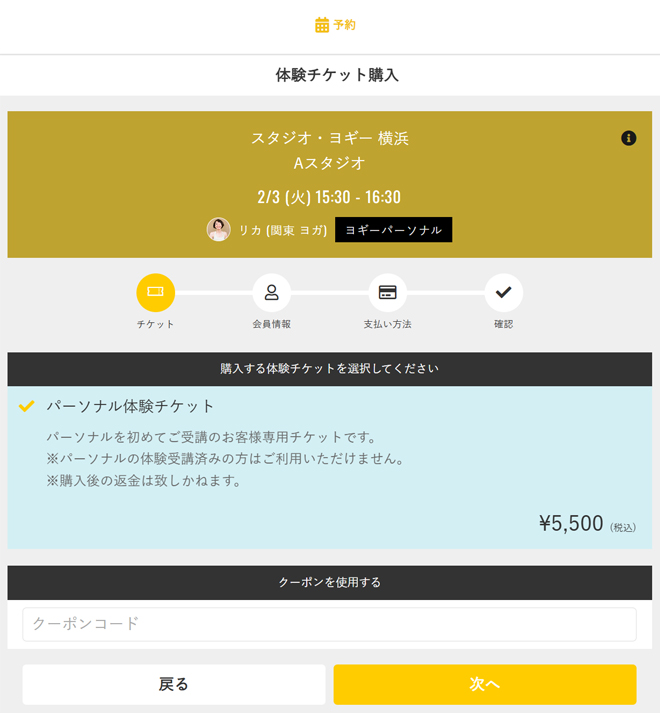Focus the クーポンコード input field
The image size is (660, 723).
pyautogui.click(x=329, y=624)
